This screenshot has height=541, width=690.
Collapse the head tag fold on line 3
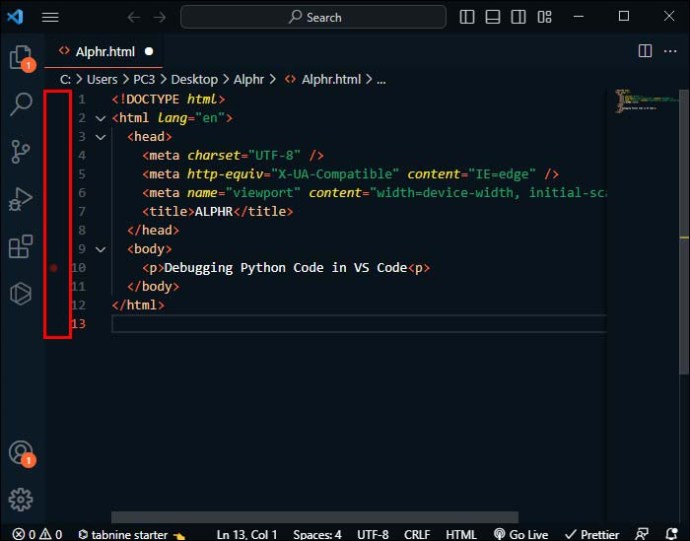coord(101,137)
